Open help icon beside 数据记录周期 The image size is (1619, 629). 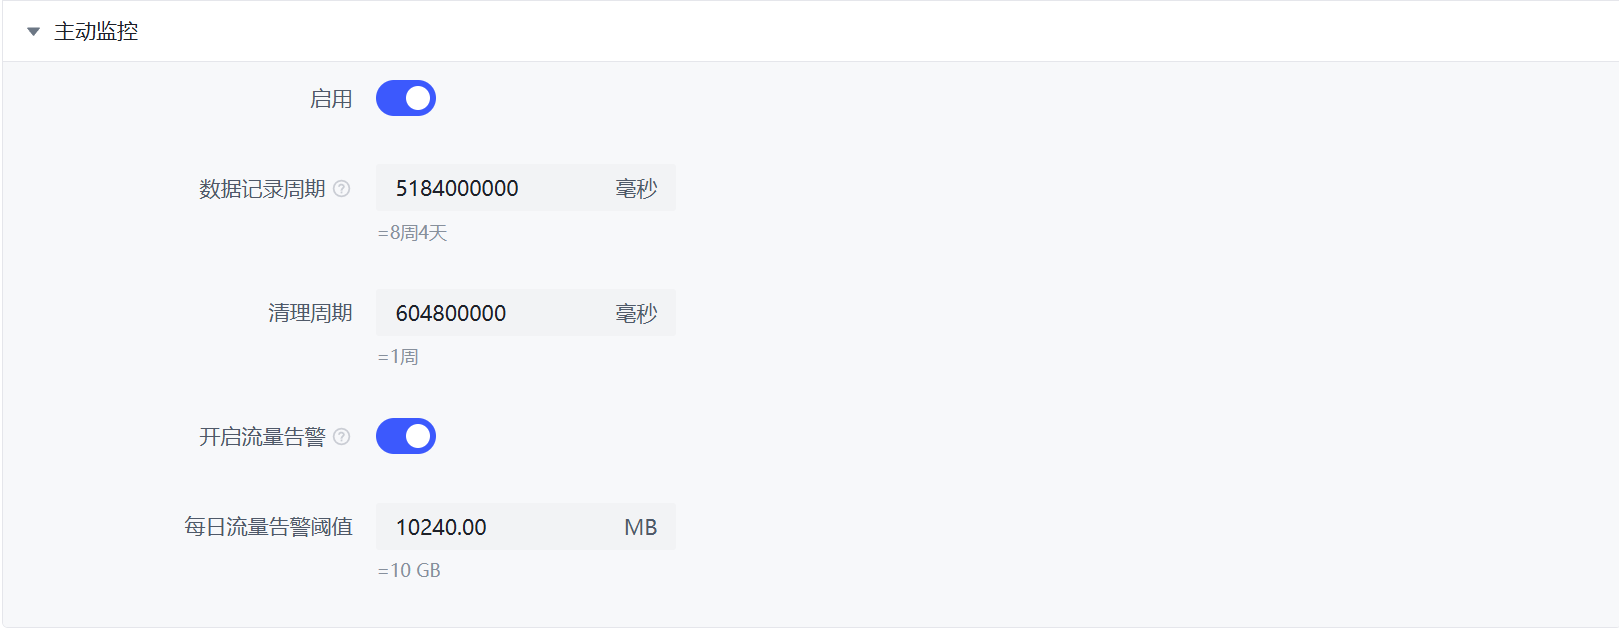click(342, 189)
